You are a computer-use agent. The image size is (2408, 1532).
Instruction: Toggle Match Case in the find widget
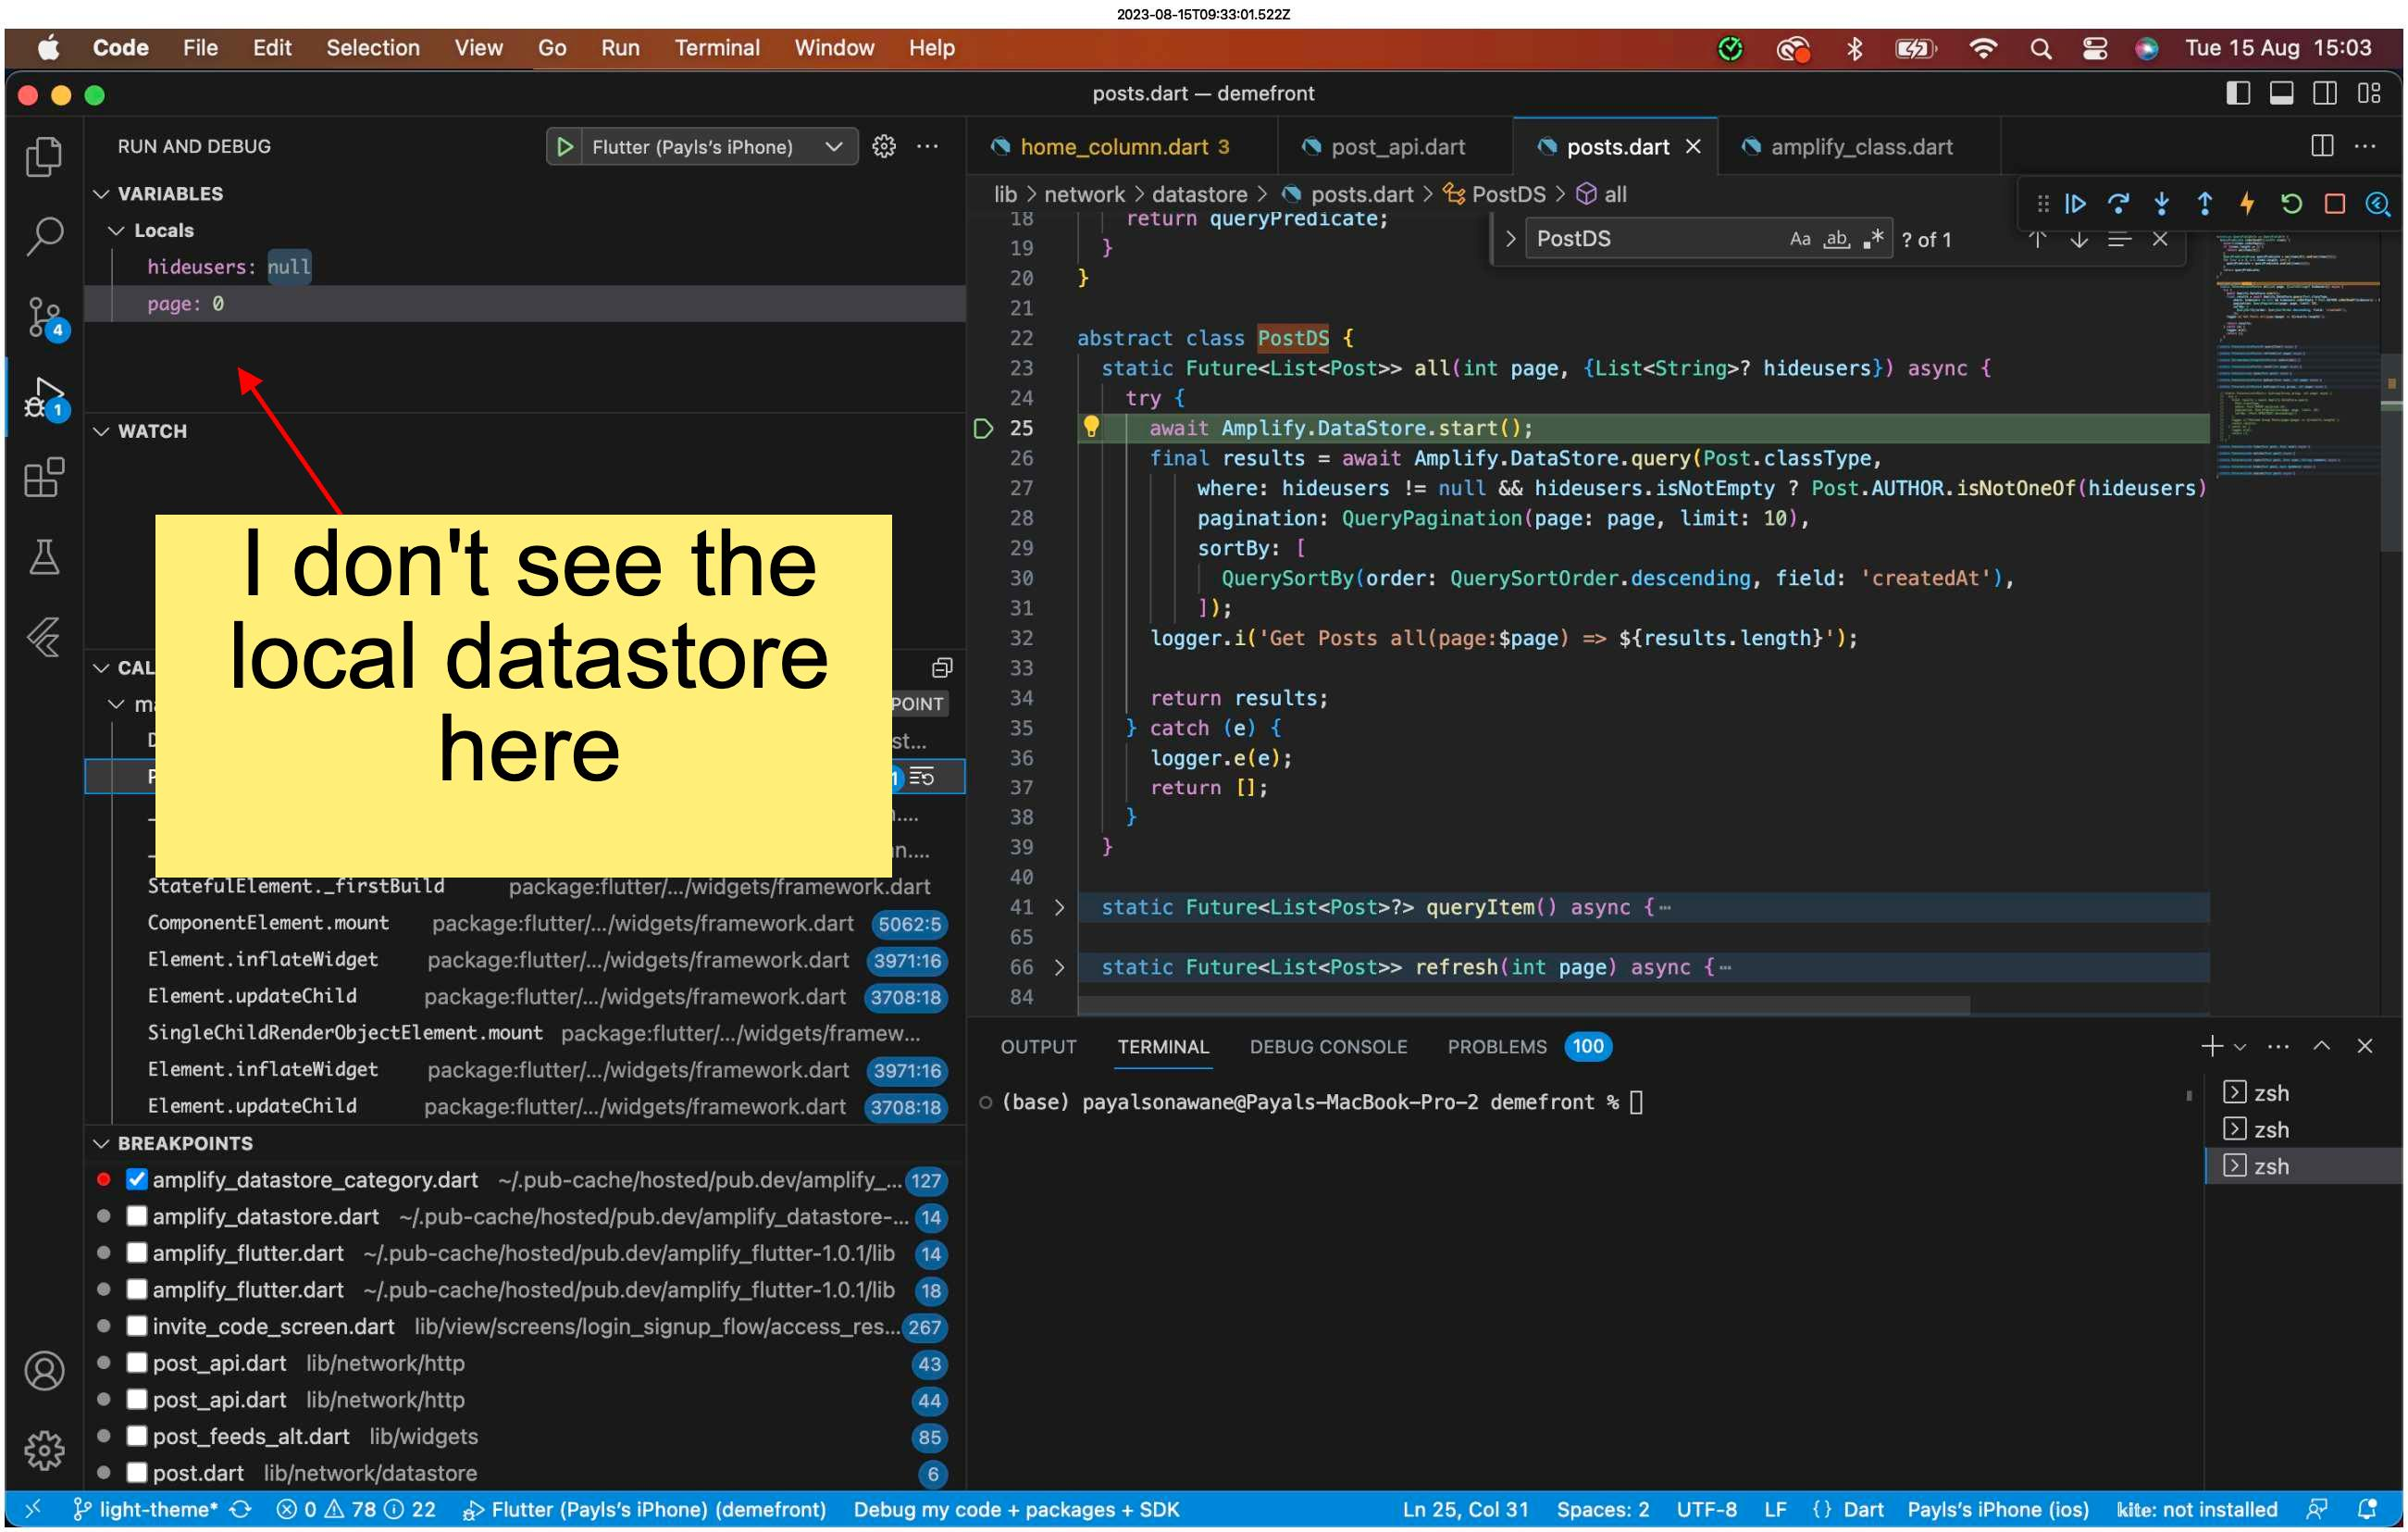point(1800,238)
